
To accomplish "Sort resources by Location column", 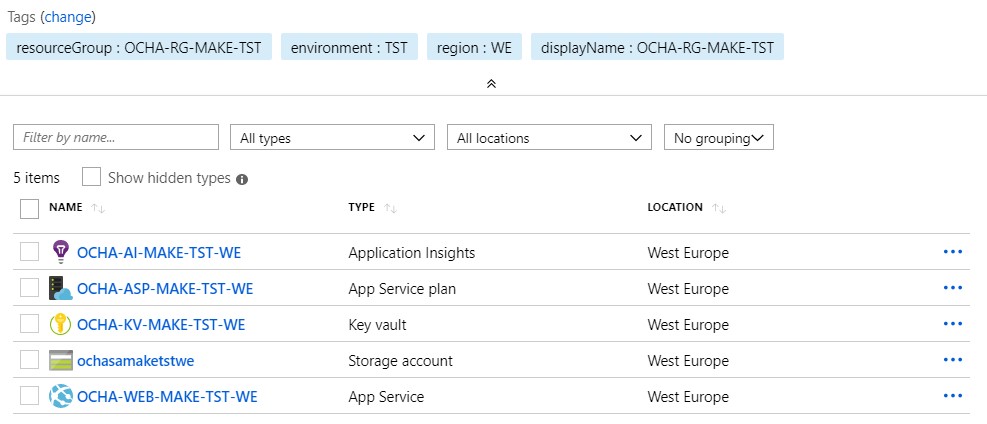I will pyautogui.click(x=675, y=207).
